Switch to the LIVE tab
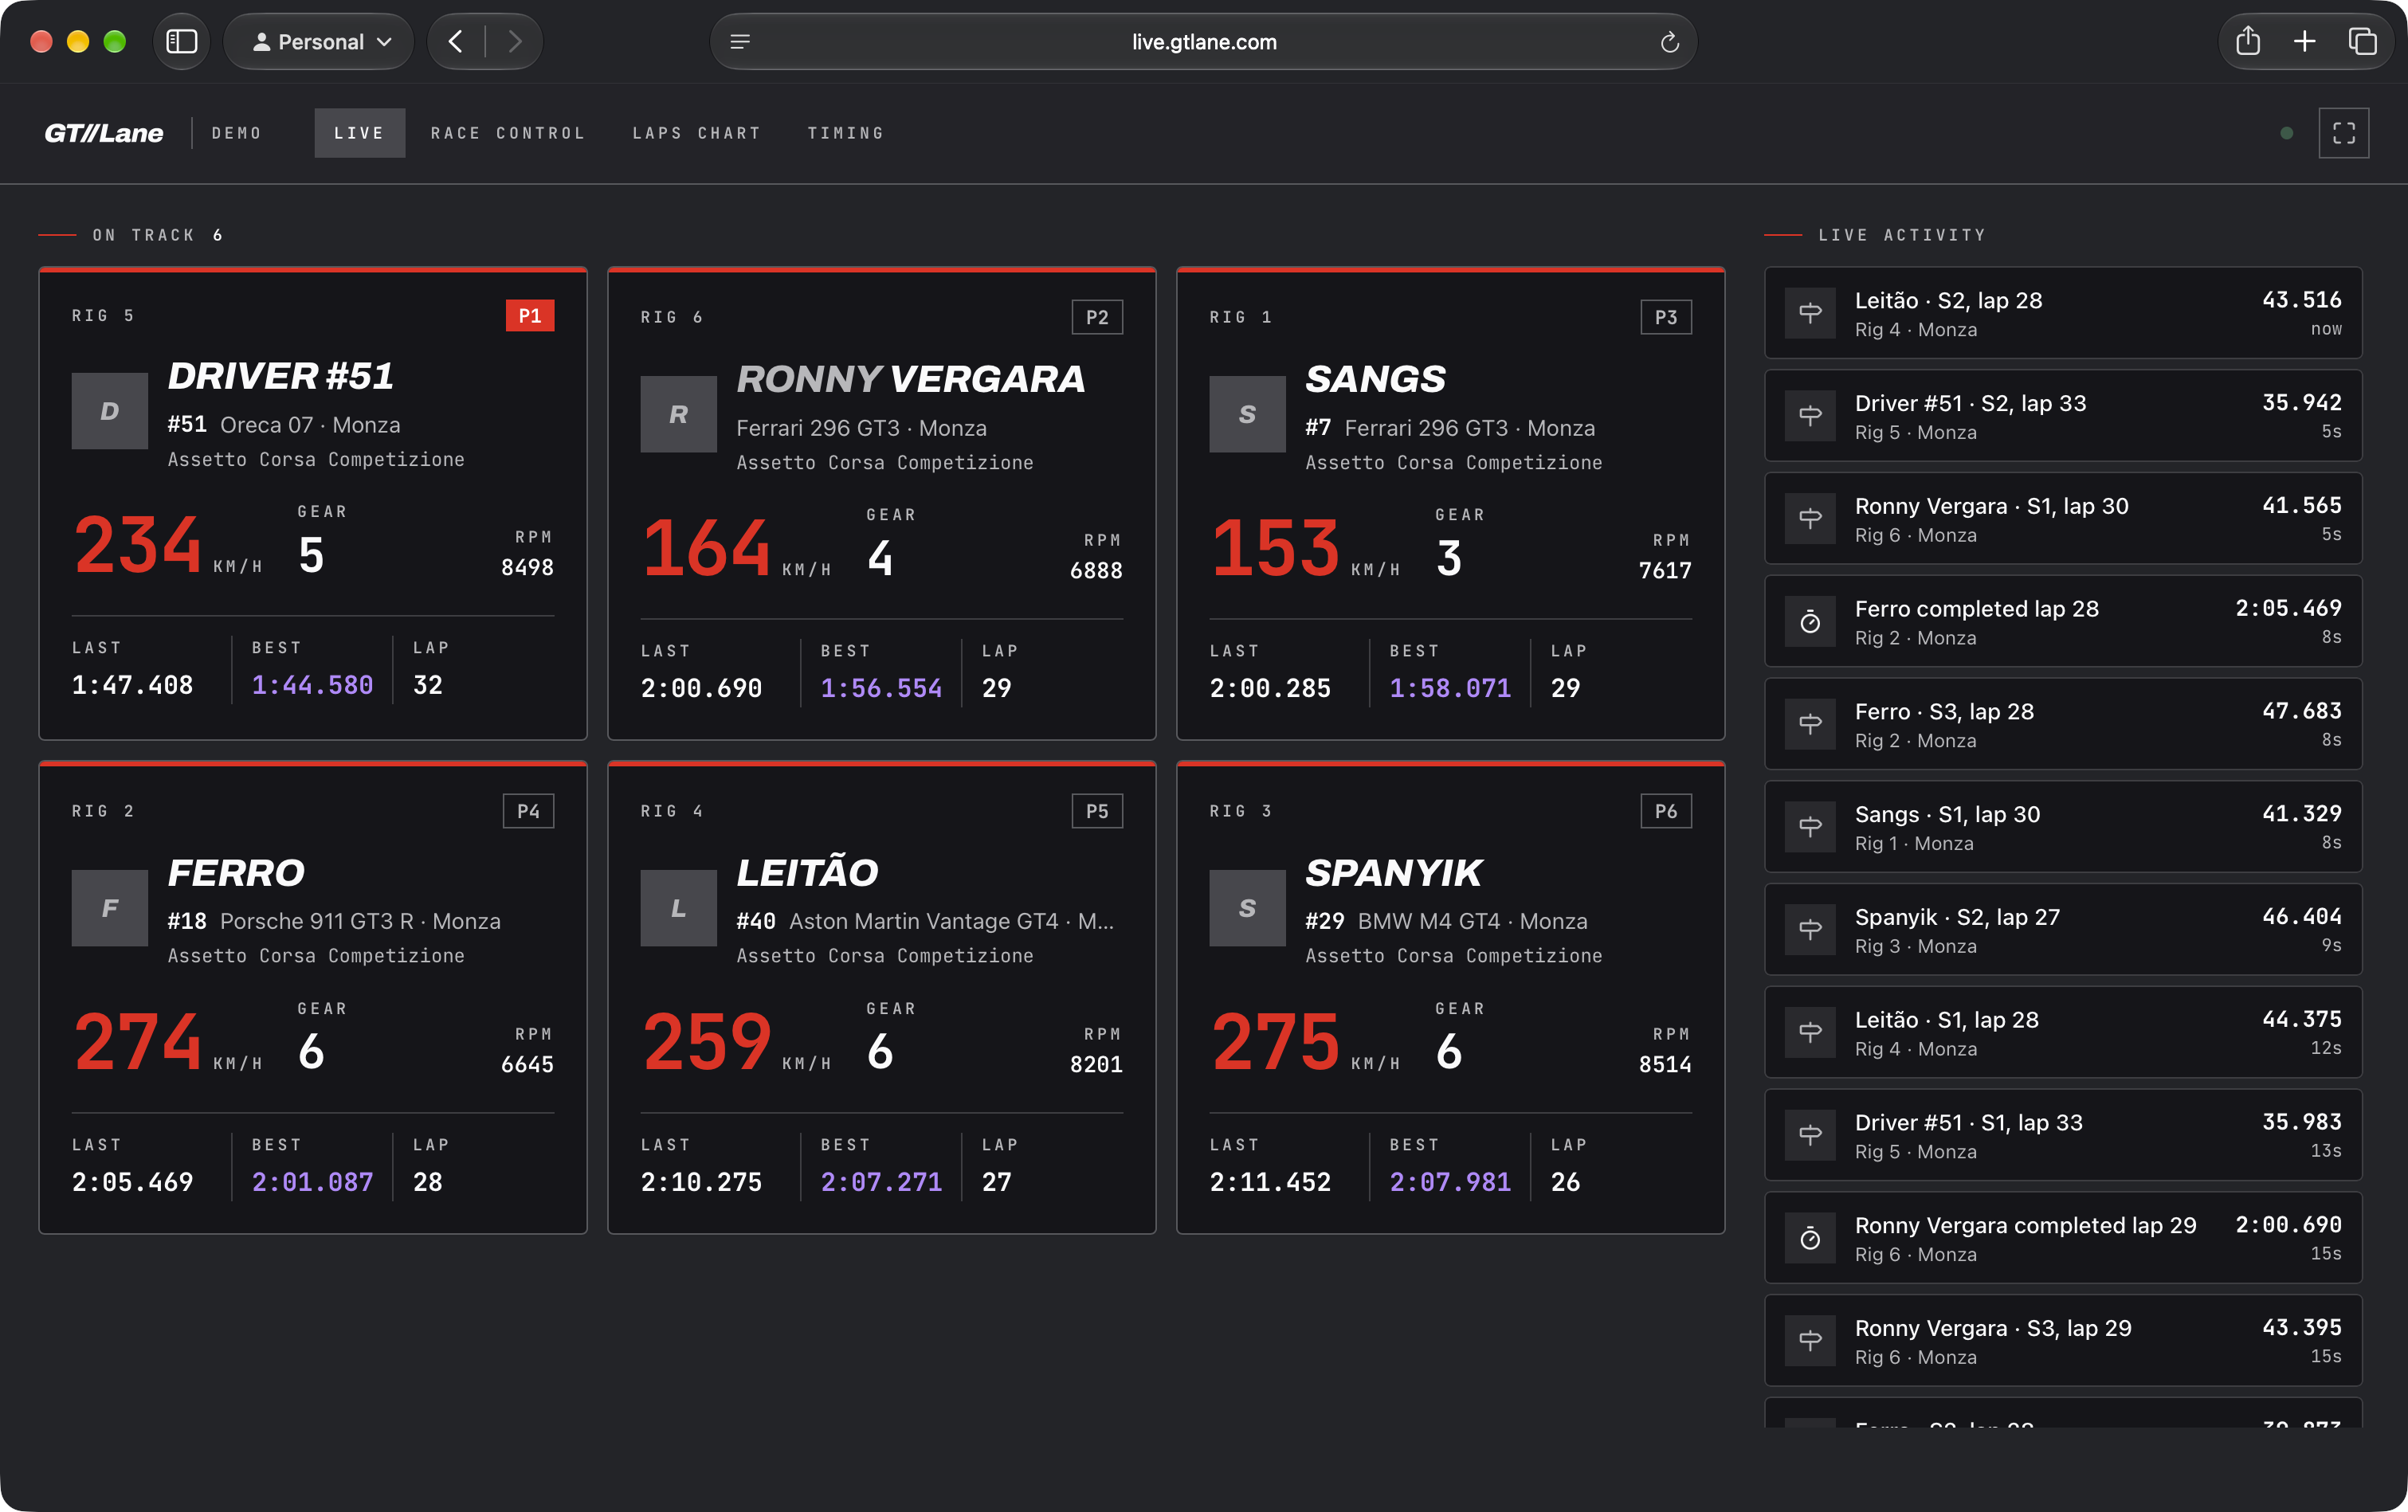 359,133
